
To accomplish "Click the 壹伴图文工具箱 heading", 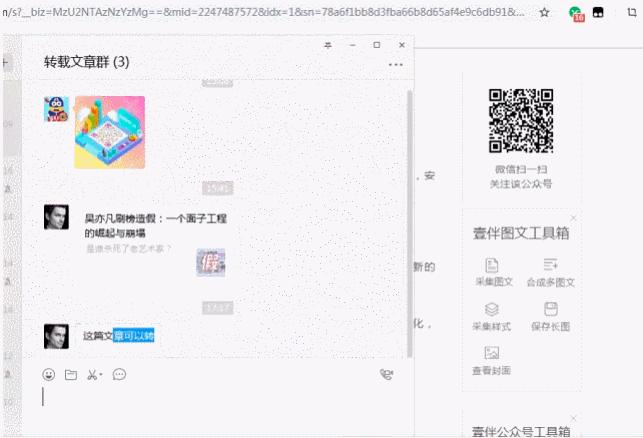I will (x=521, y=233).
